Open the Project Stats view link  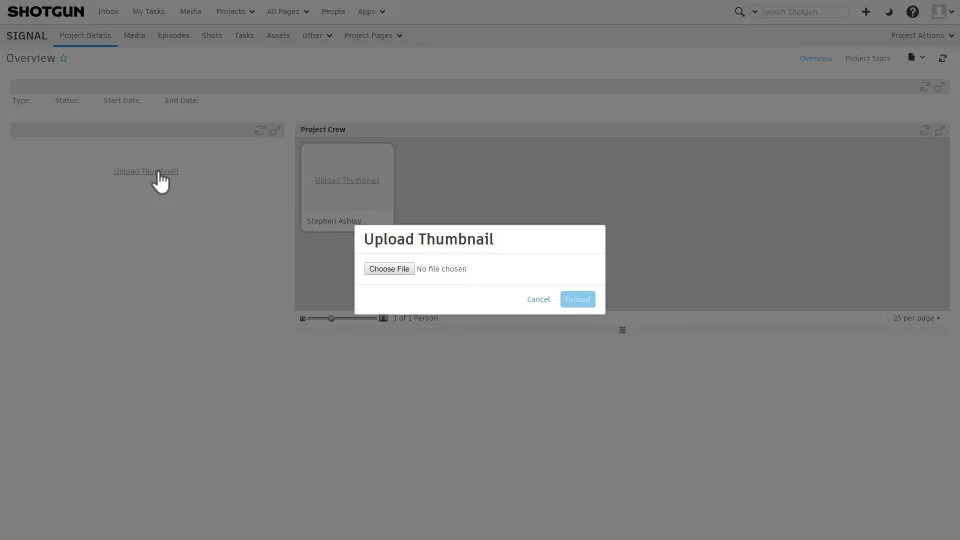(868, 59)
